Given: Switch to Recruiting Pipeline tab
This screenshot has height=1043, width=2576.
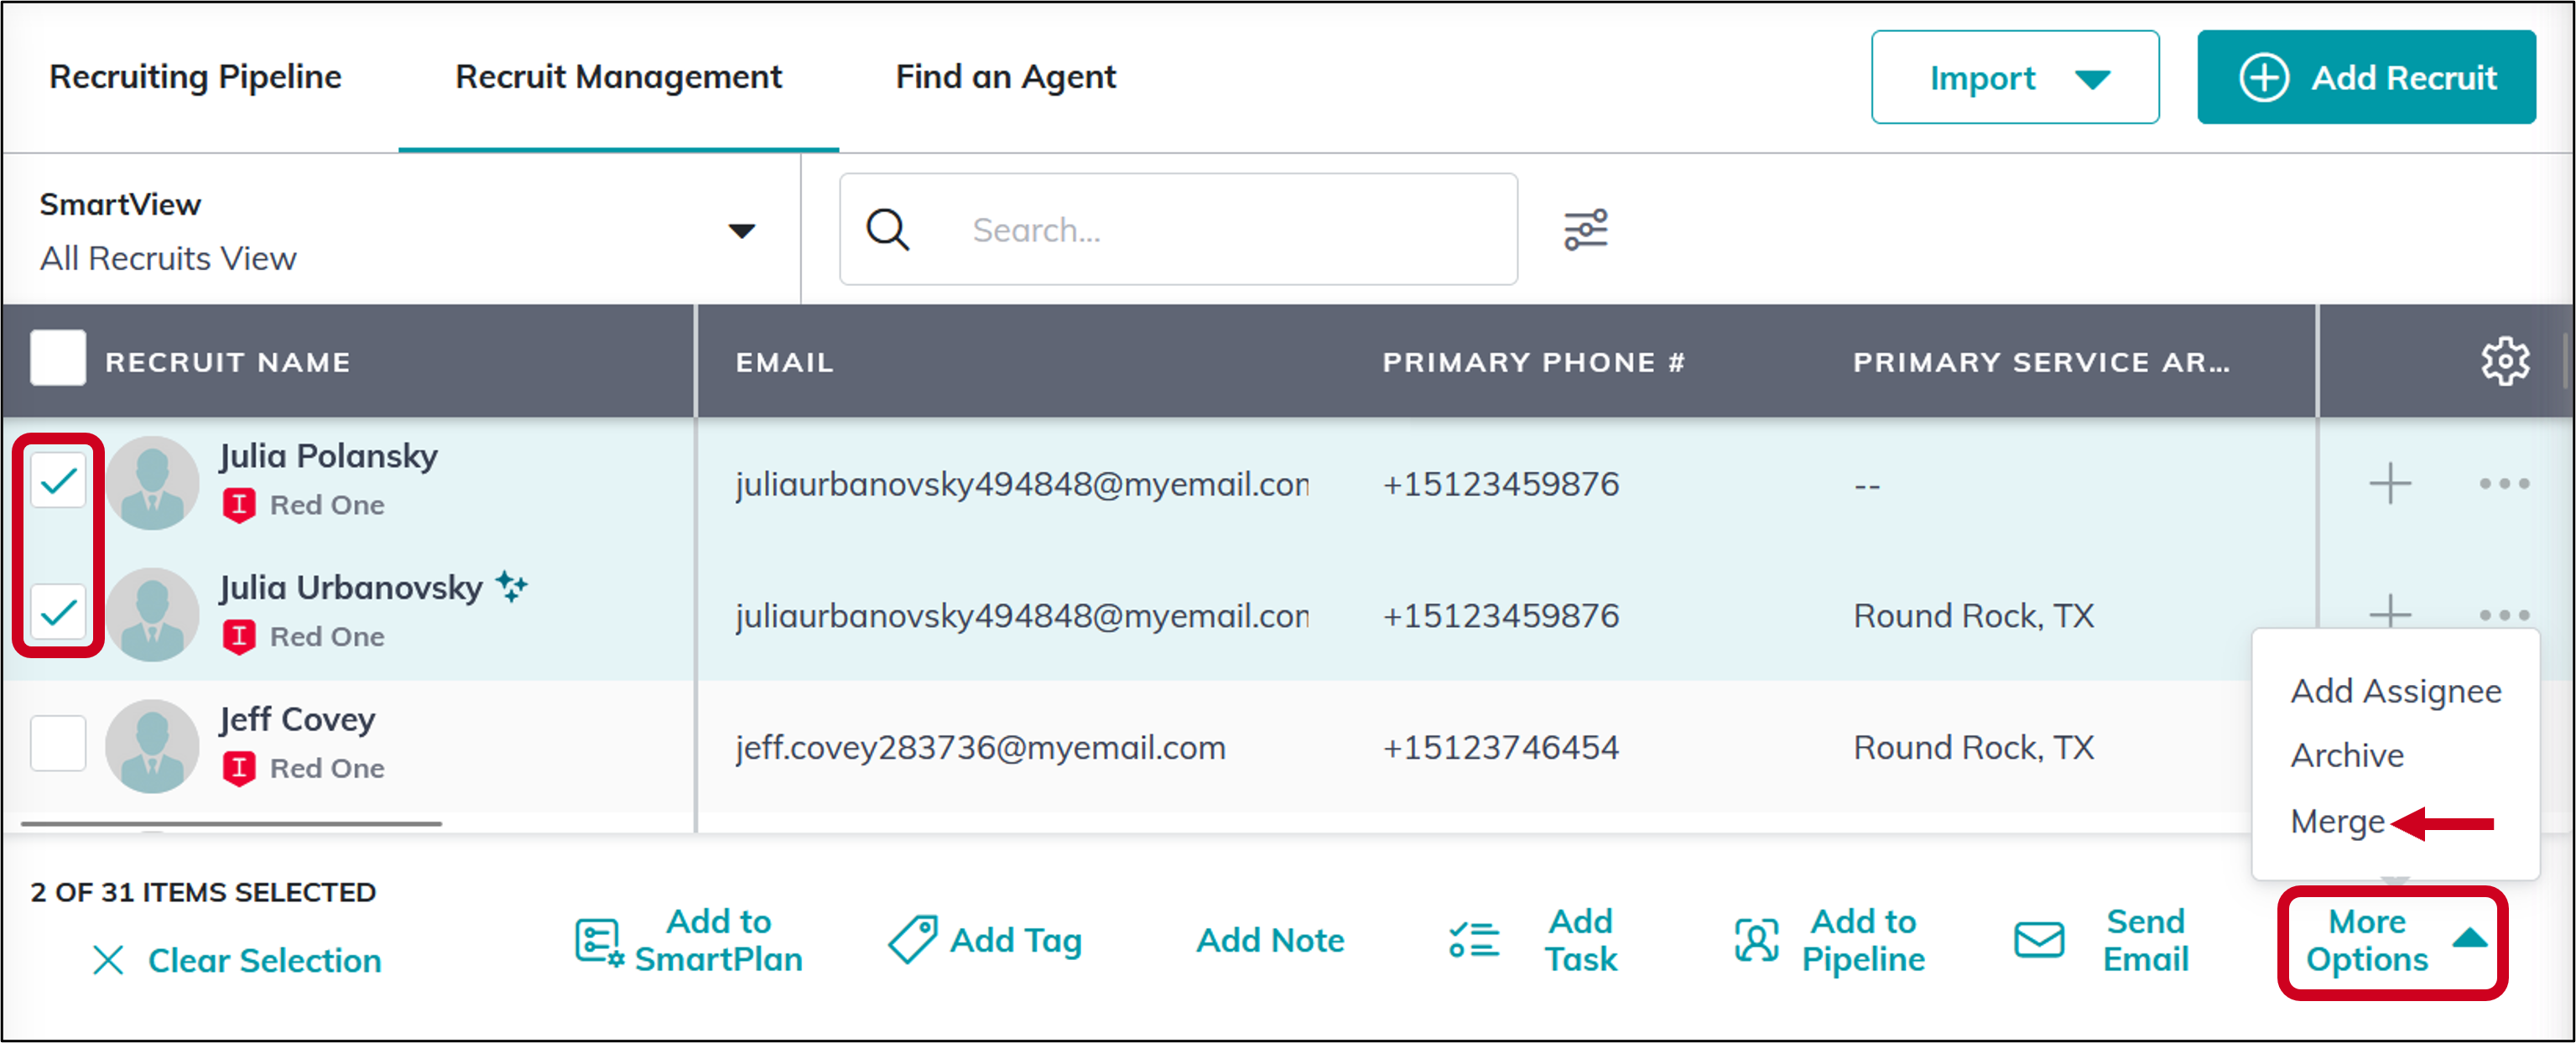Looking at the screenshot, I should 196,77.
